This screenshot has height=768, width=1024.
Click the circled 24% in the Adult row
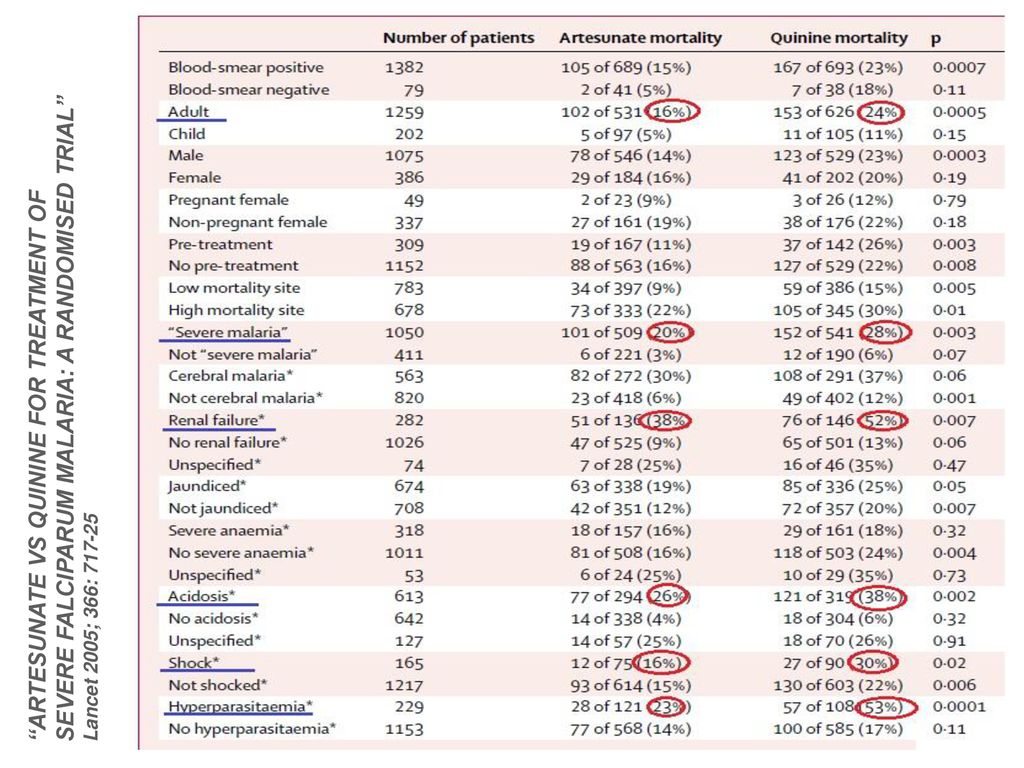[881, 112]
